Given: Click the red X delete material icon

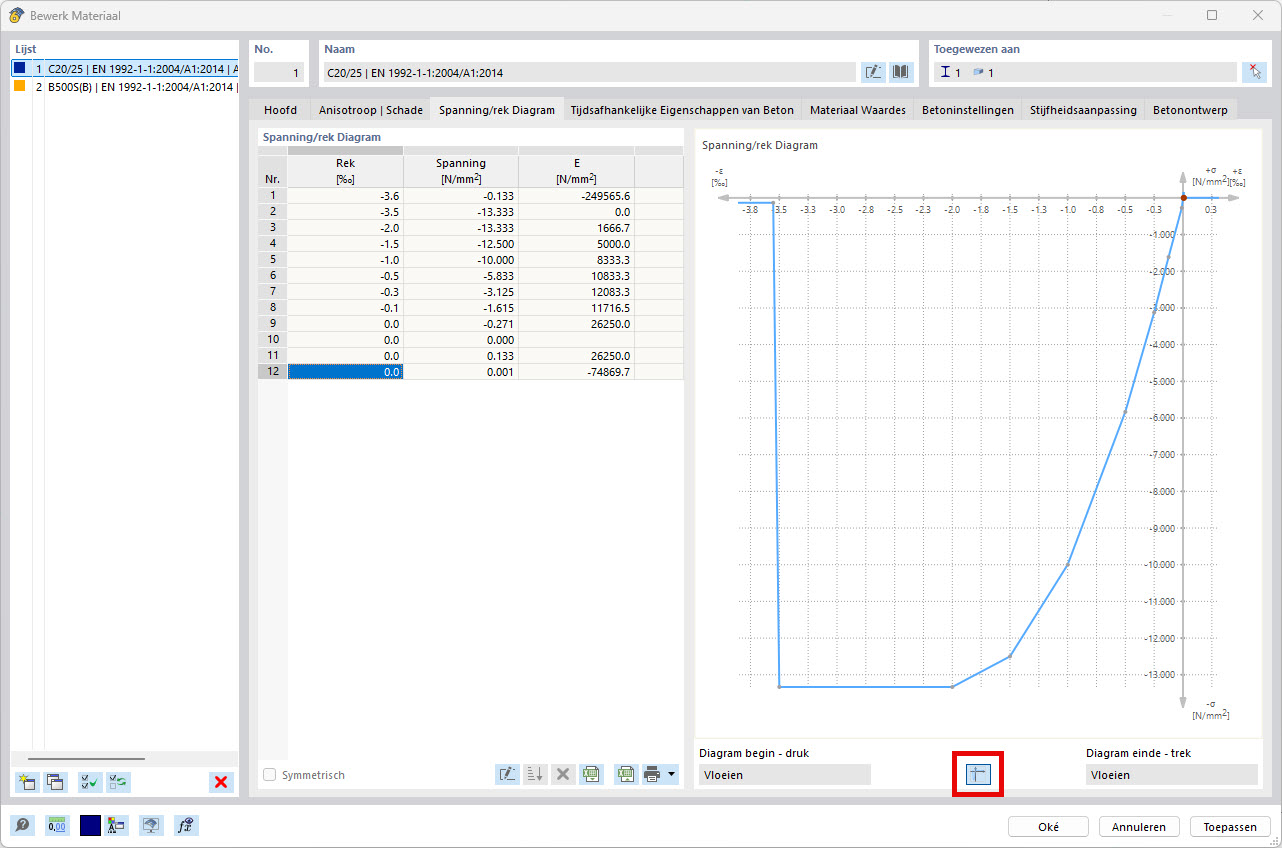Looking at the screenshot, I should point(221,782).
